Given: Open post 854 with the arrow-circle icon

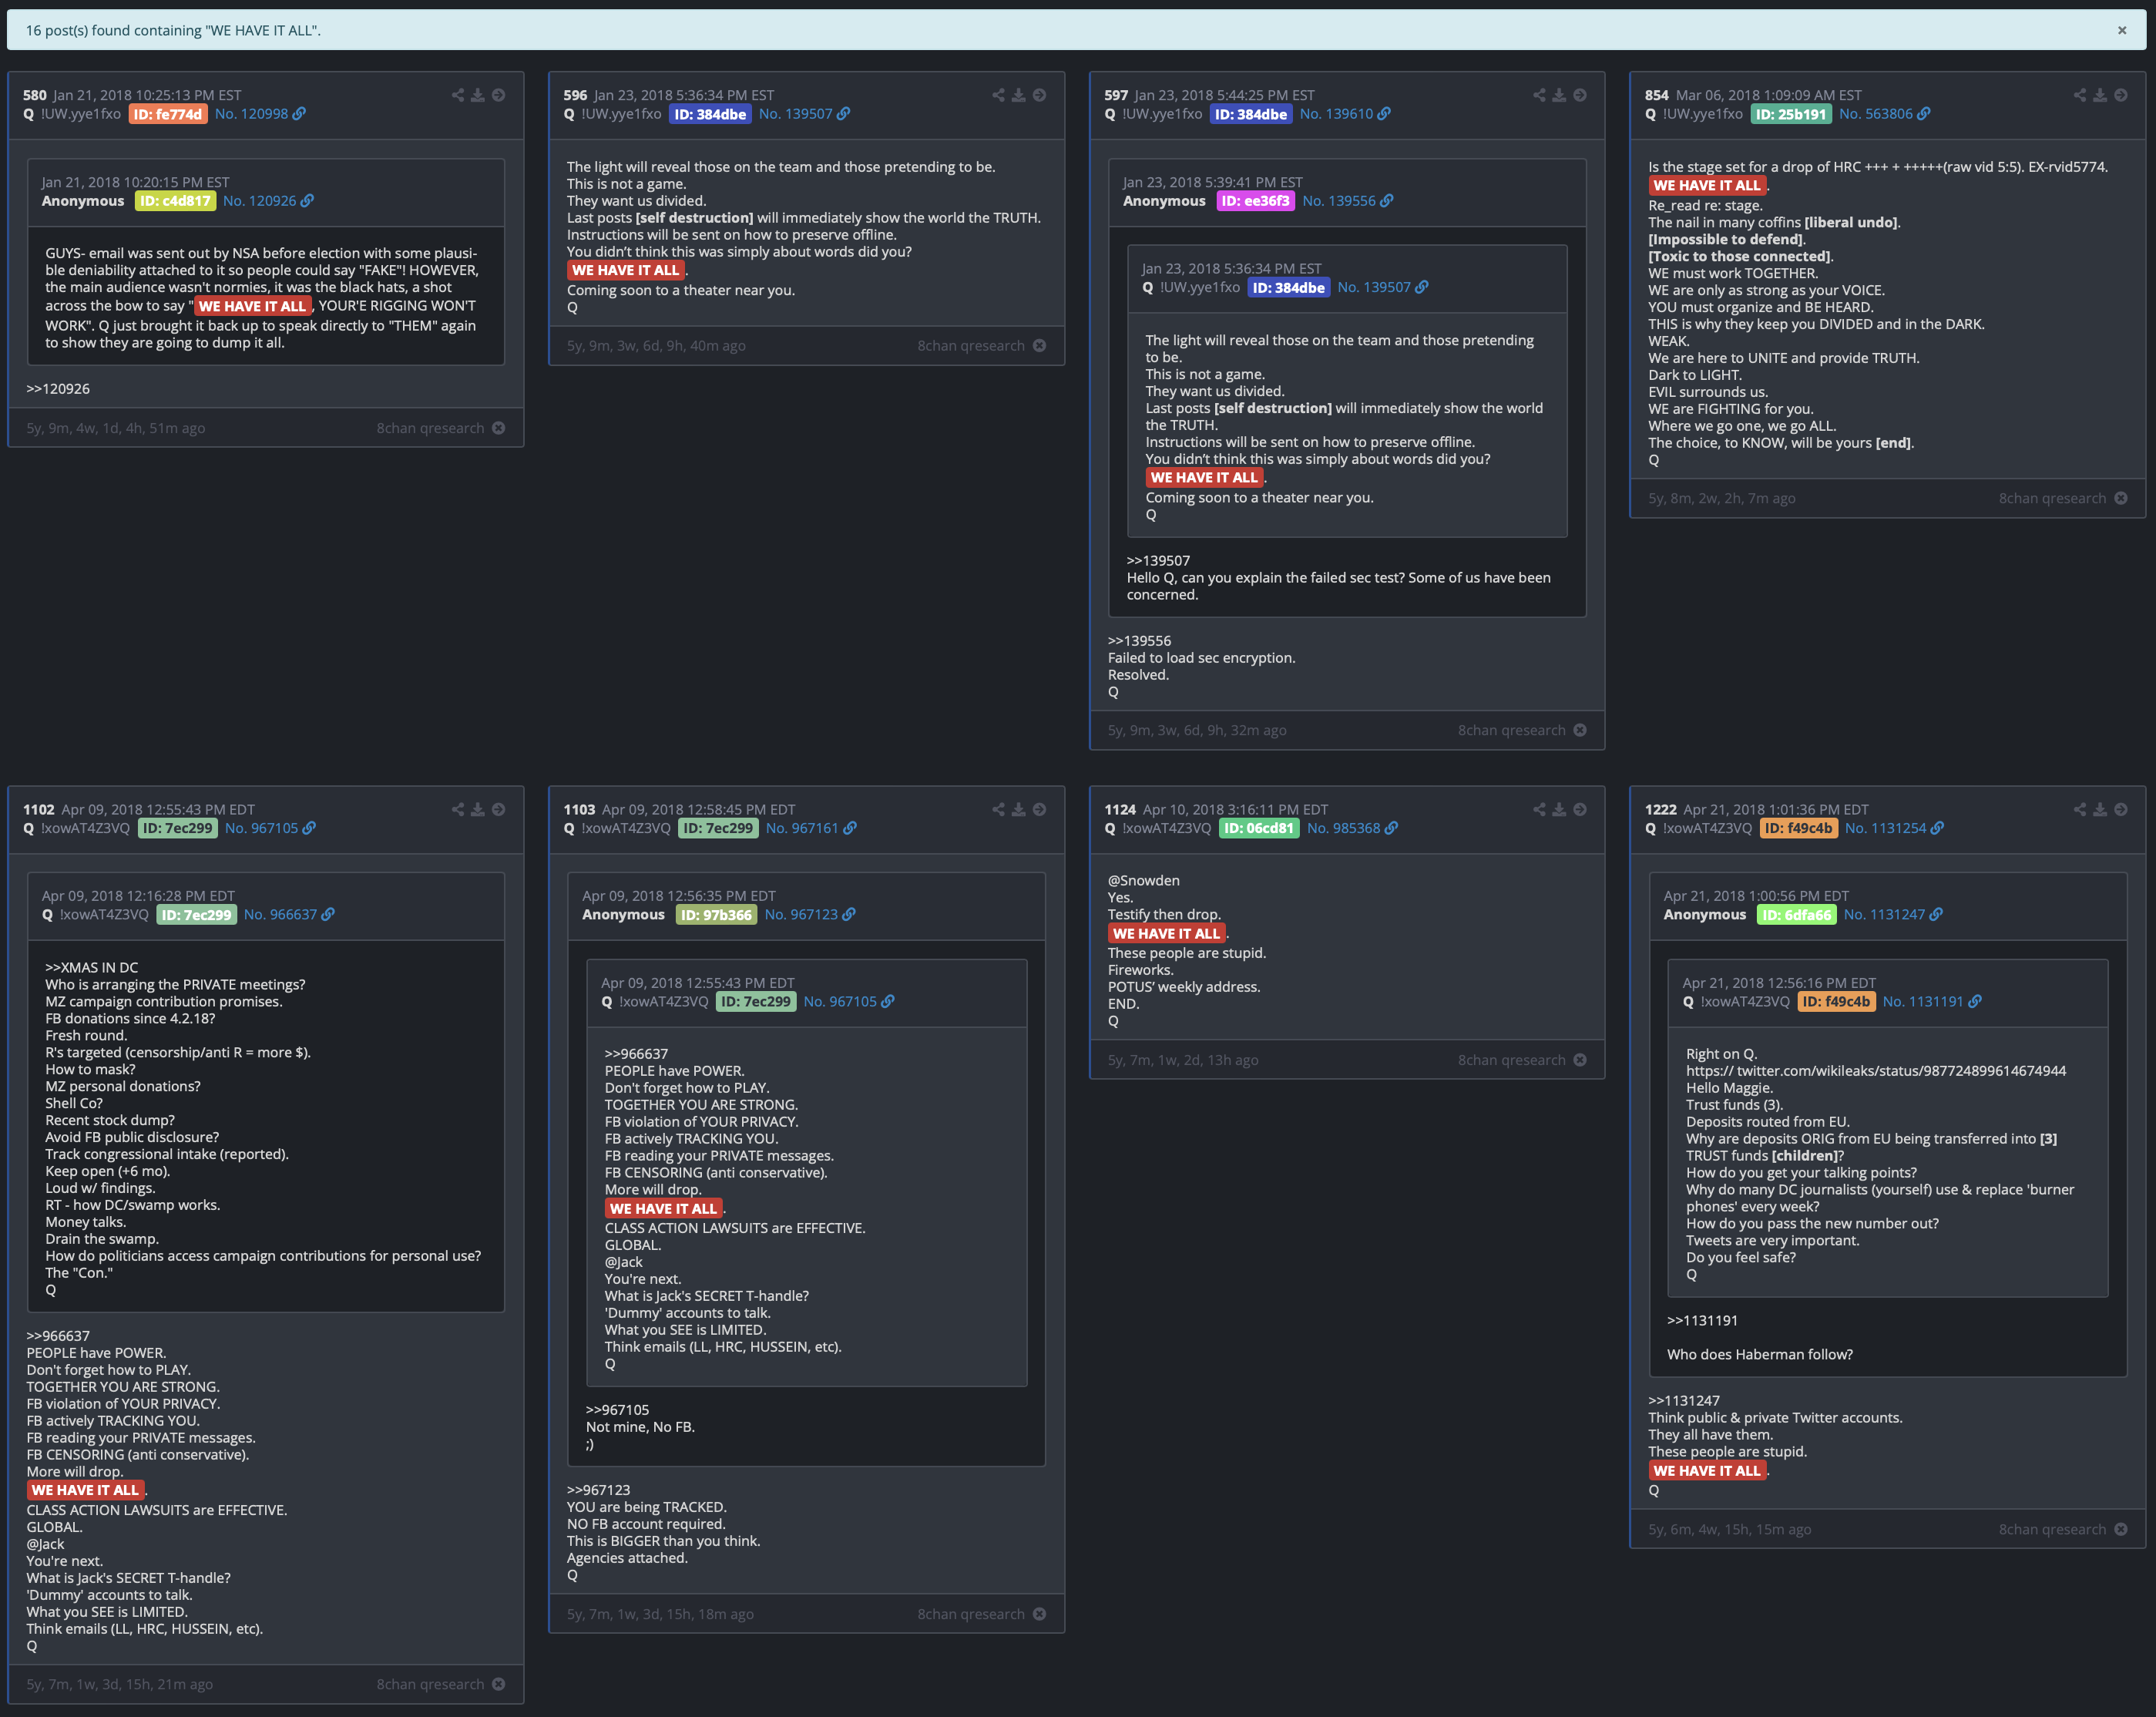Looking at the screenshot, I should [x=2121, y=95].
